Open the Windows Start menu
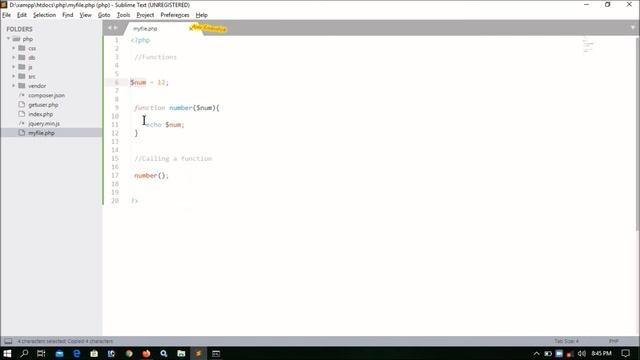 click(7, 353)
